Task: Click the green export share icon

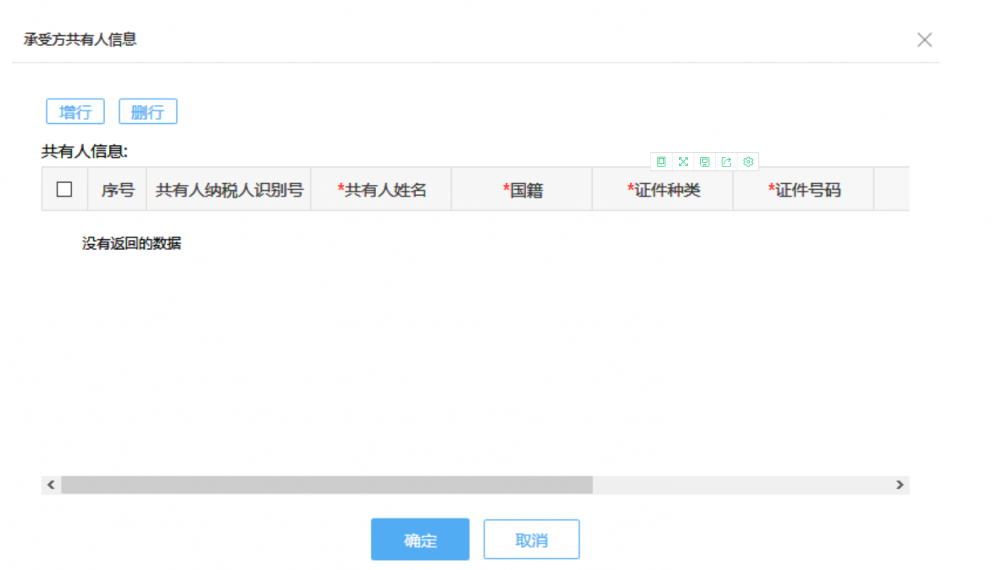Action: pos(727,161)
